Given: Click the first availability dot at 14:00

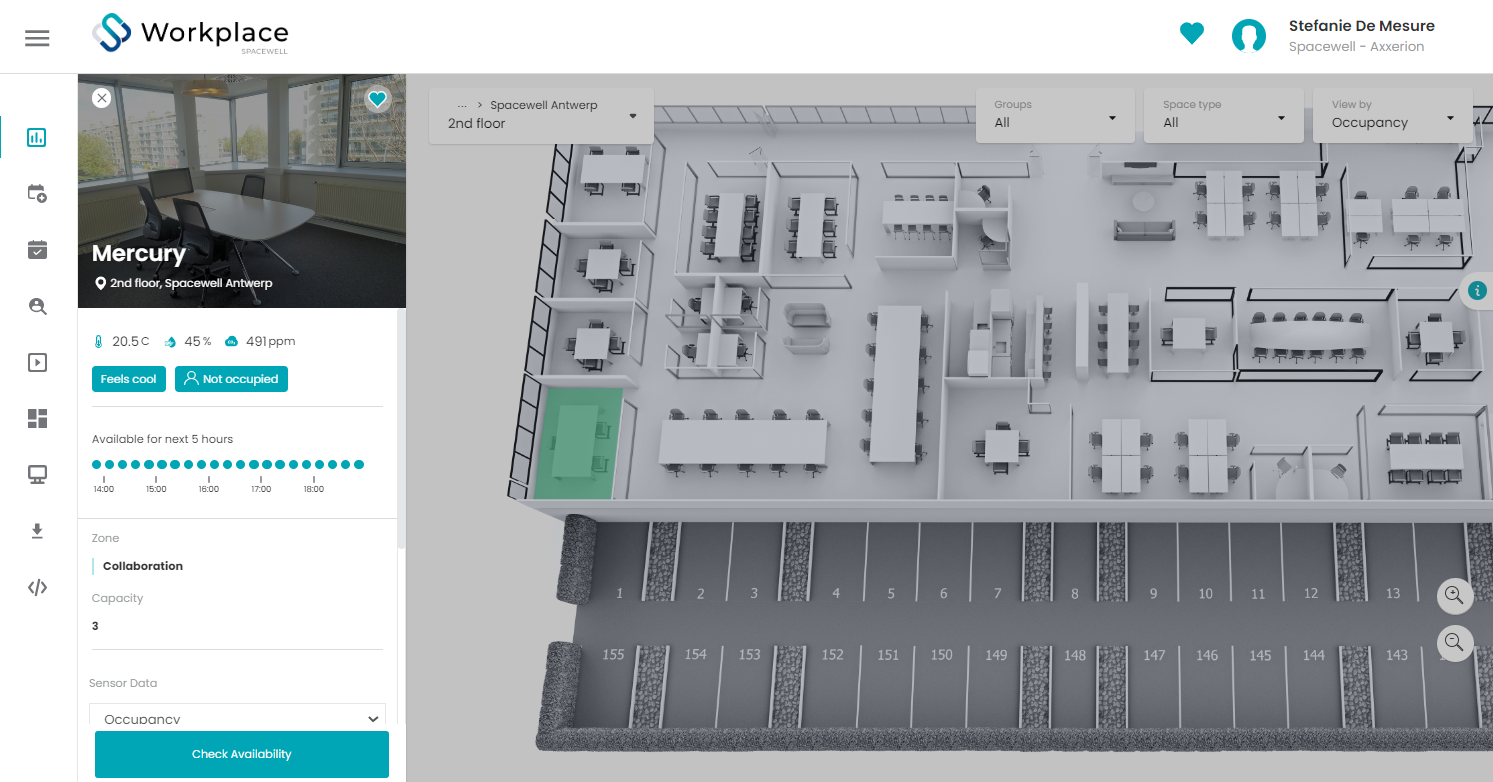Looking at the screenshot, I should click(97, 464).
